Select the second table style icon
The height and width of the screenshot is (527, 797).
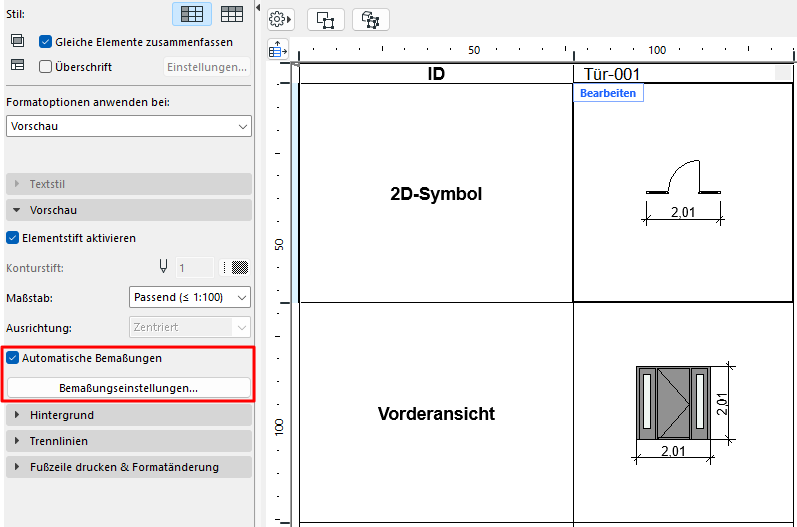click(232, 14)
